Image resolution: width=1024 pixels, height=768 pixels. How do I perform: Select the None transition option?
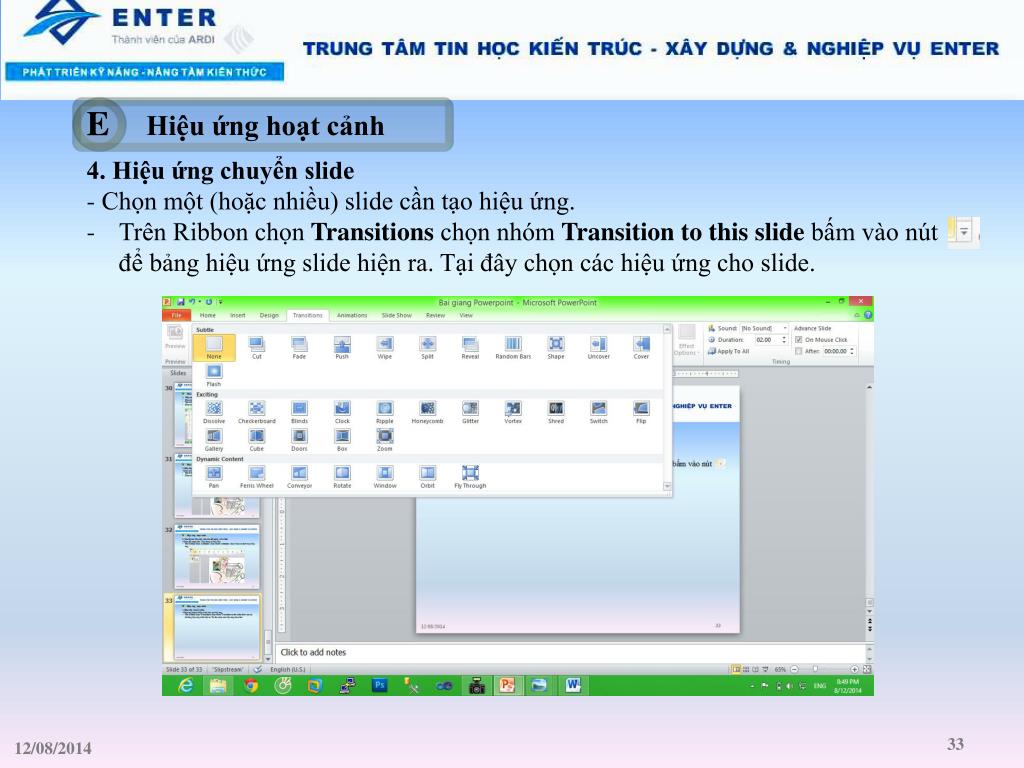tap(214, 347)
